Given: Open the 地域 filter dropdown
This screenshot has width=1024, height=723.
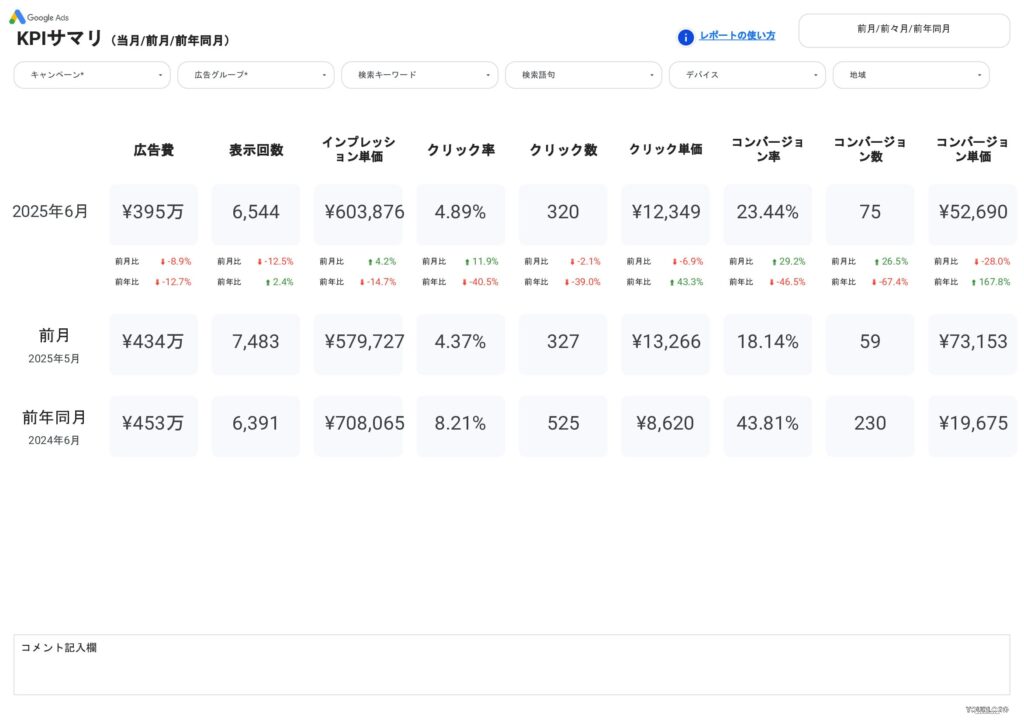Looking at the screenshot, I should tap(911, 75).
